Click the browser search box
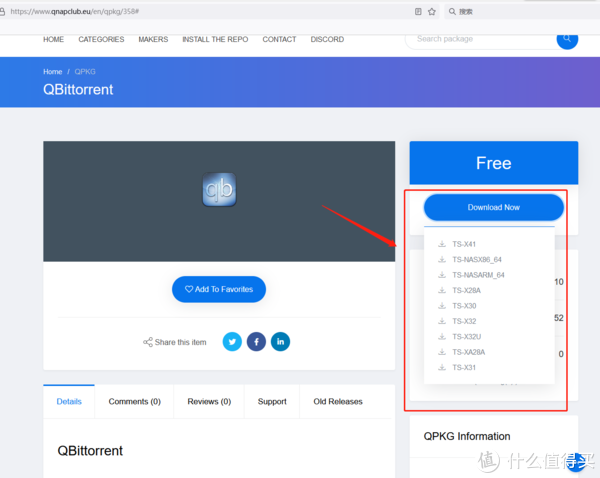 (522, 11)
